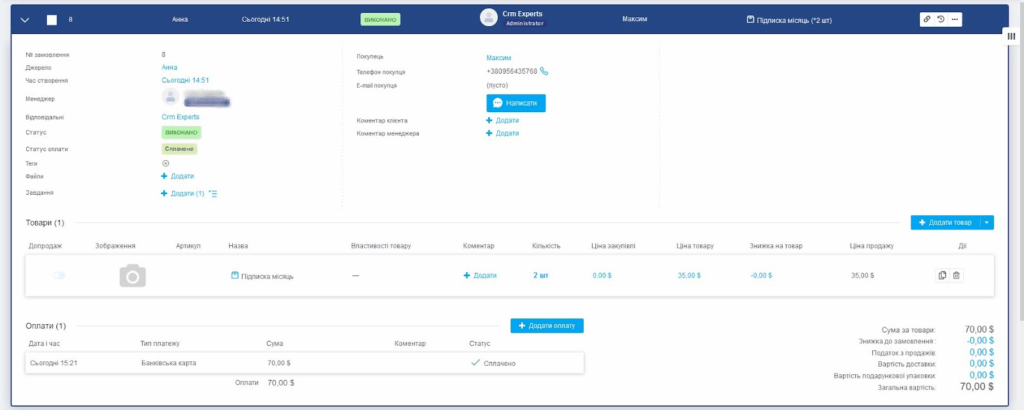Toggle the Допродаж switch for the product

tap(59, 275)
